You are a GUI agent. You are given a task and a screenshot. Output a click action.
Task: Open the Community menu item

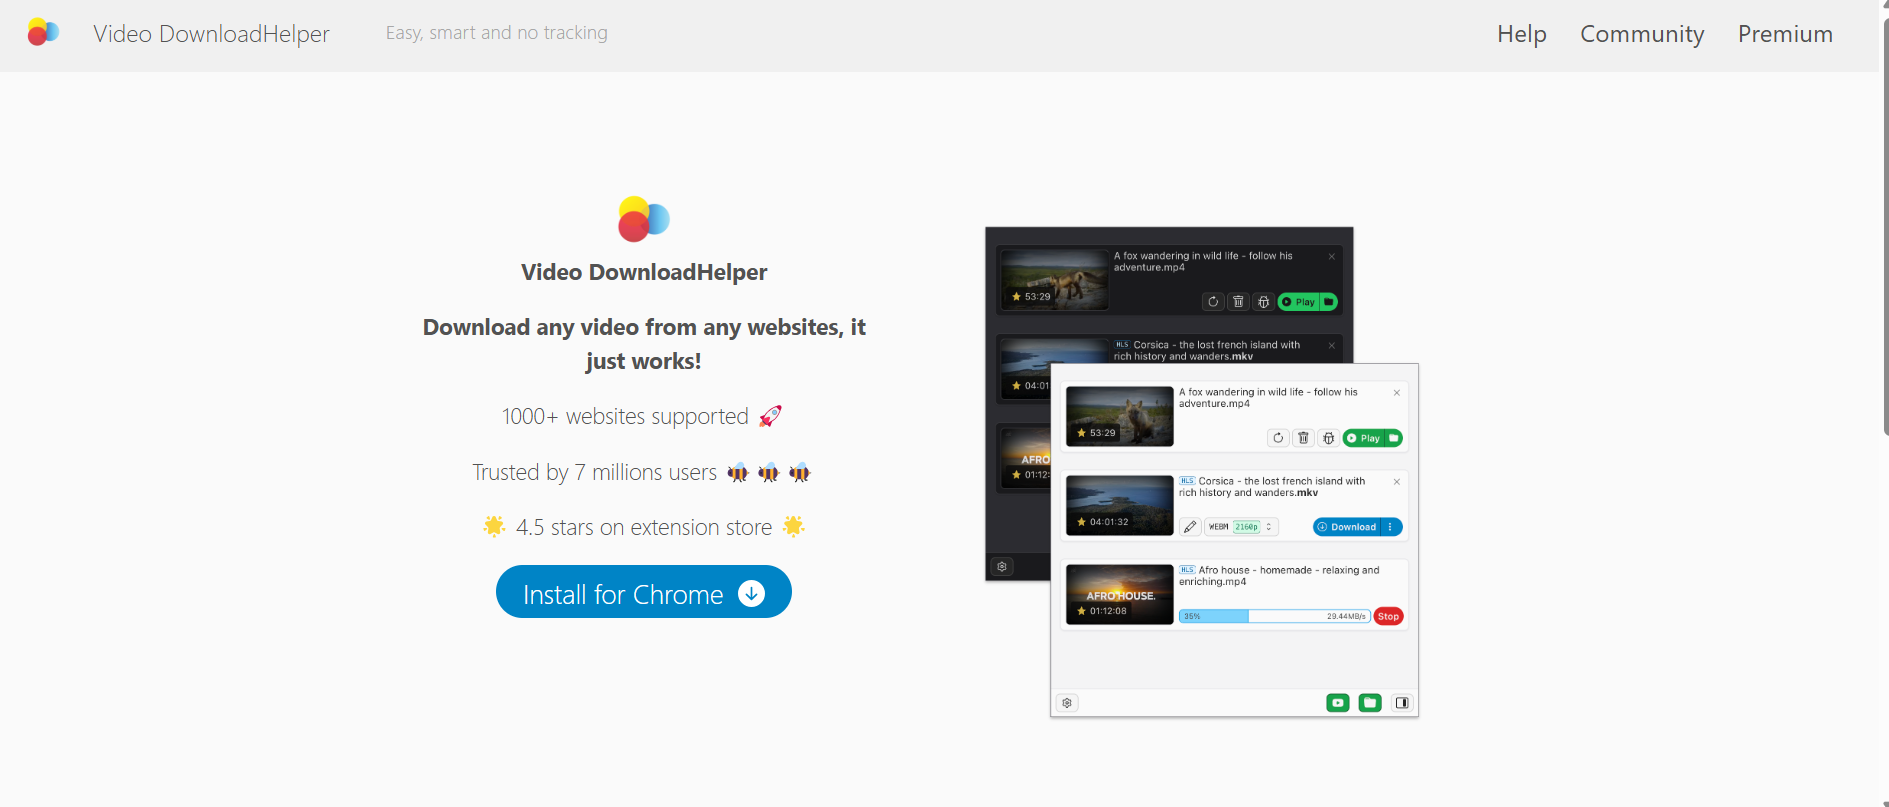1642,34
